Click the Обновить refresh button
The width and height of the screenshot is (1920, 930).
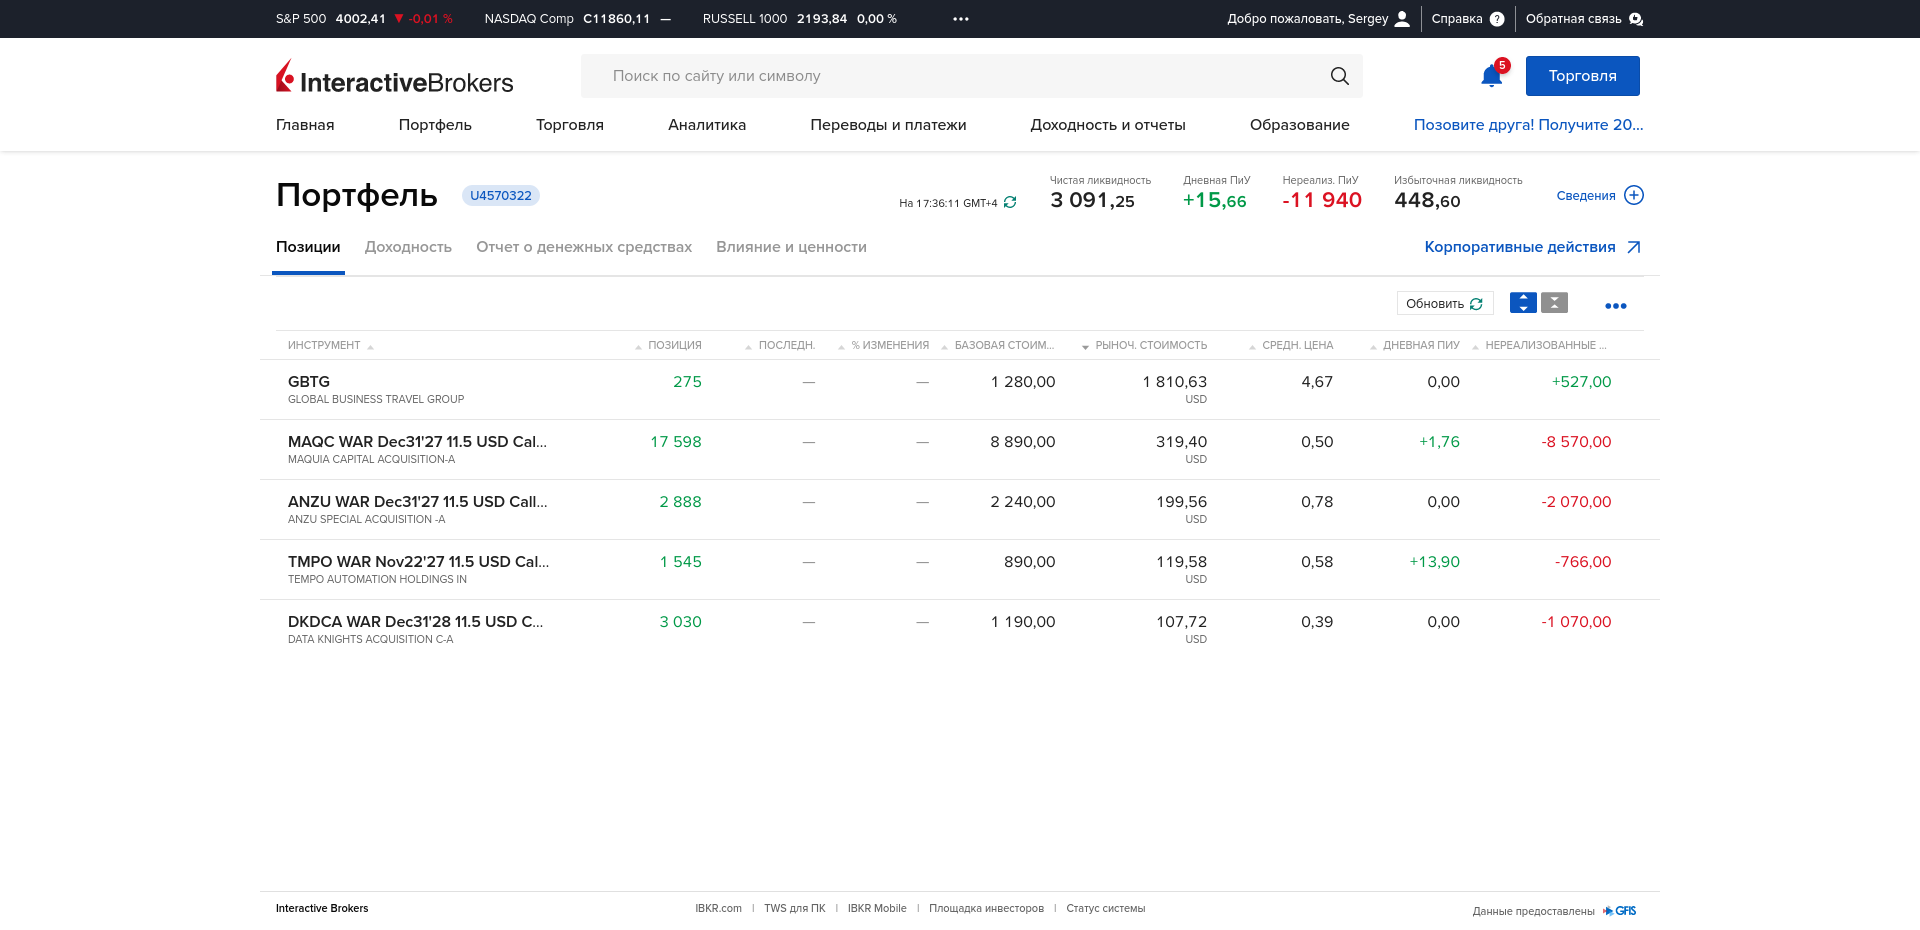[1445, 303]
